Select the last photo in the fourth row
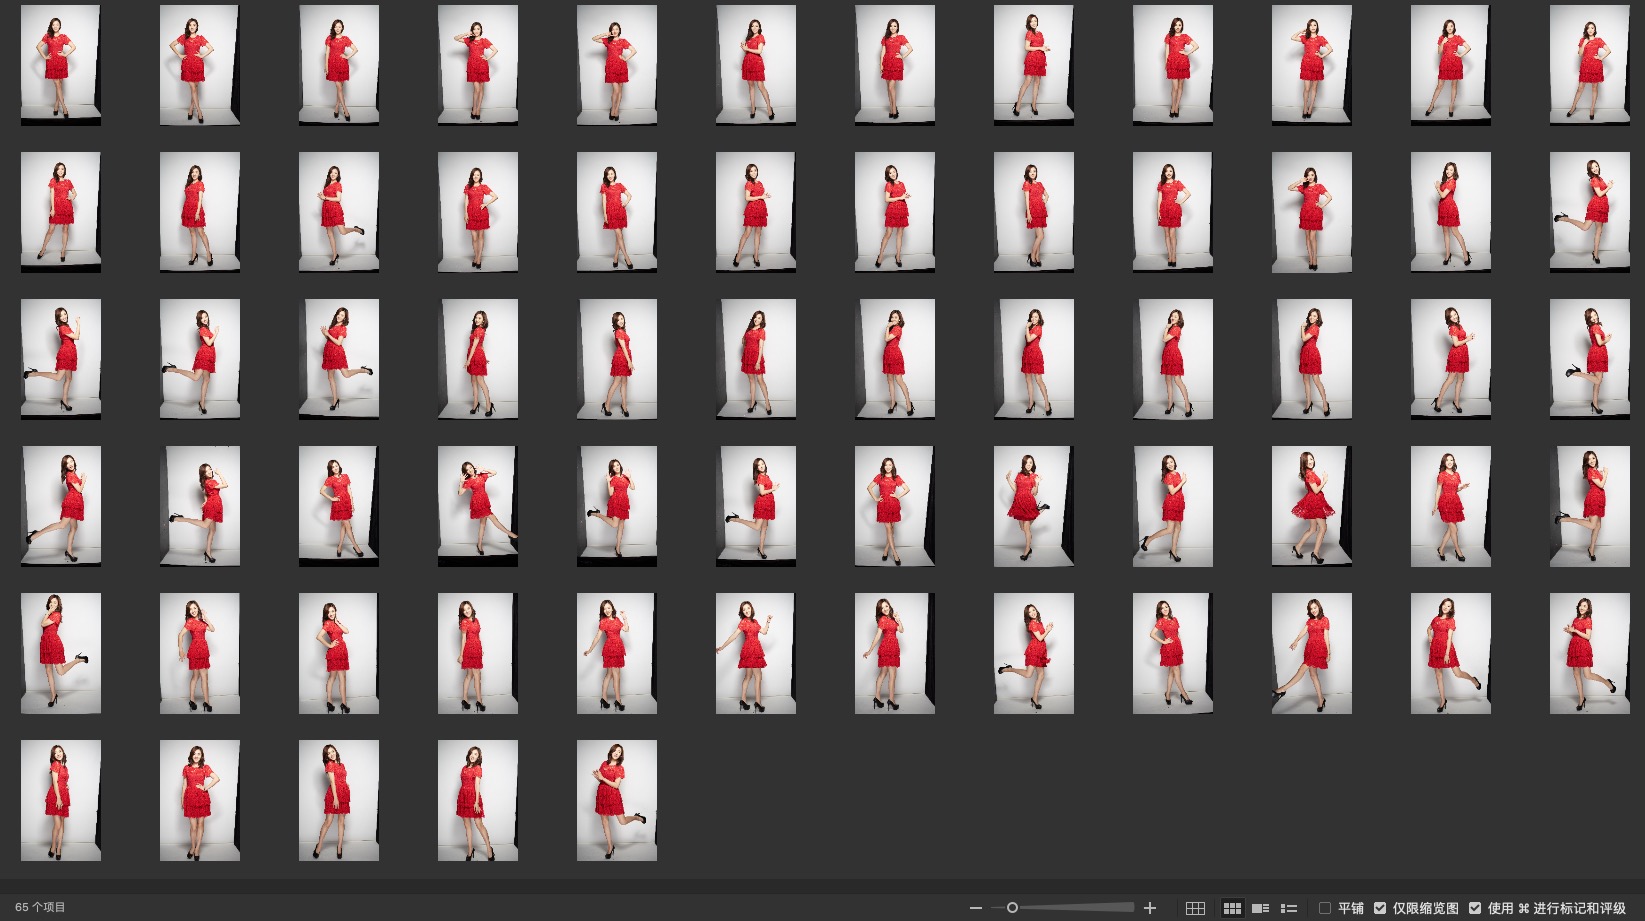This screenshot has width=1645, height=921. point(1589,506)
